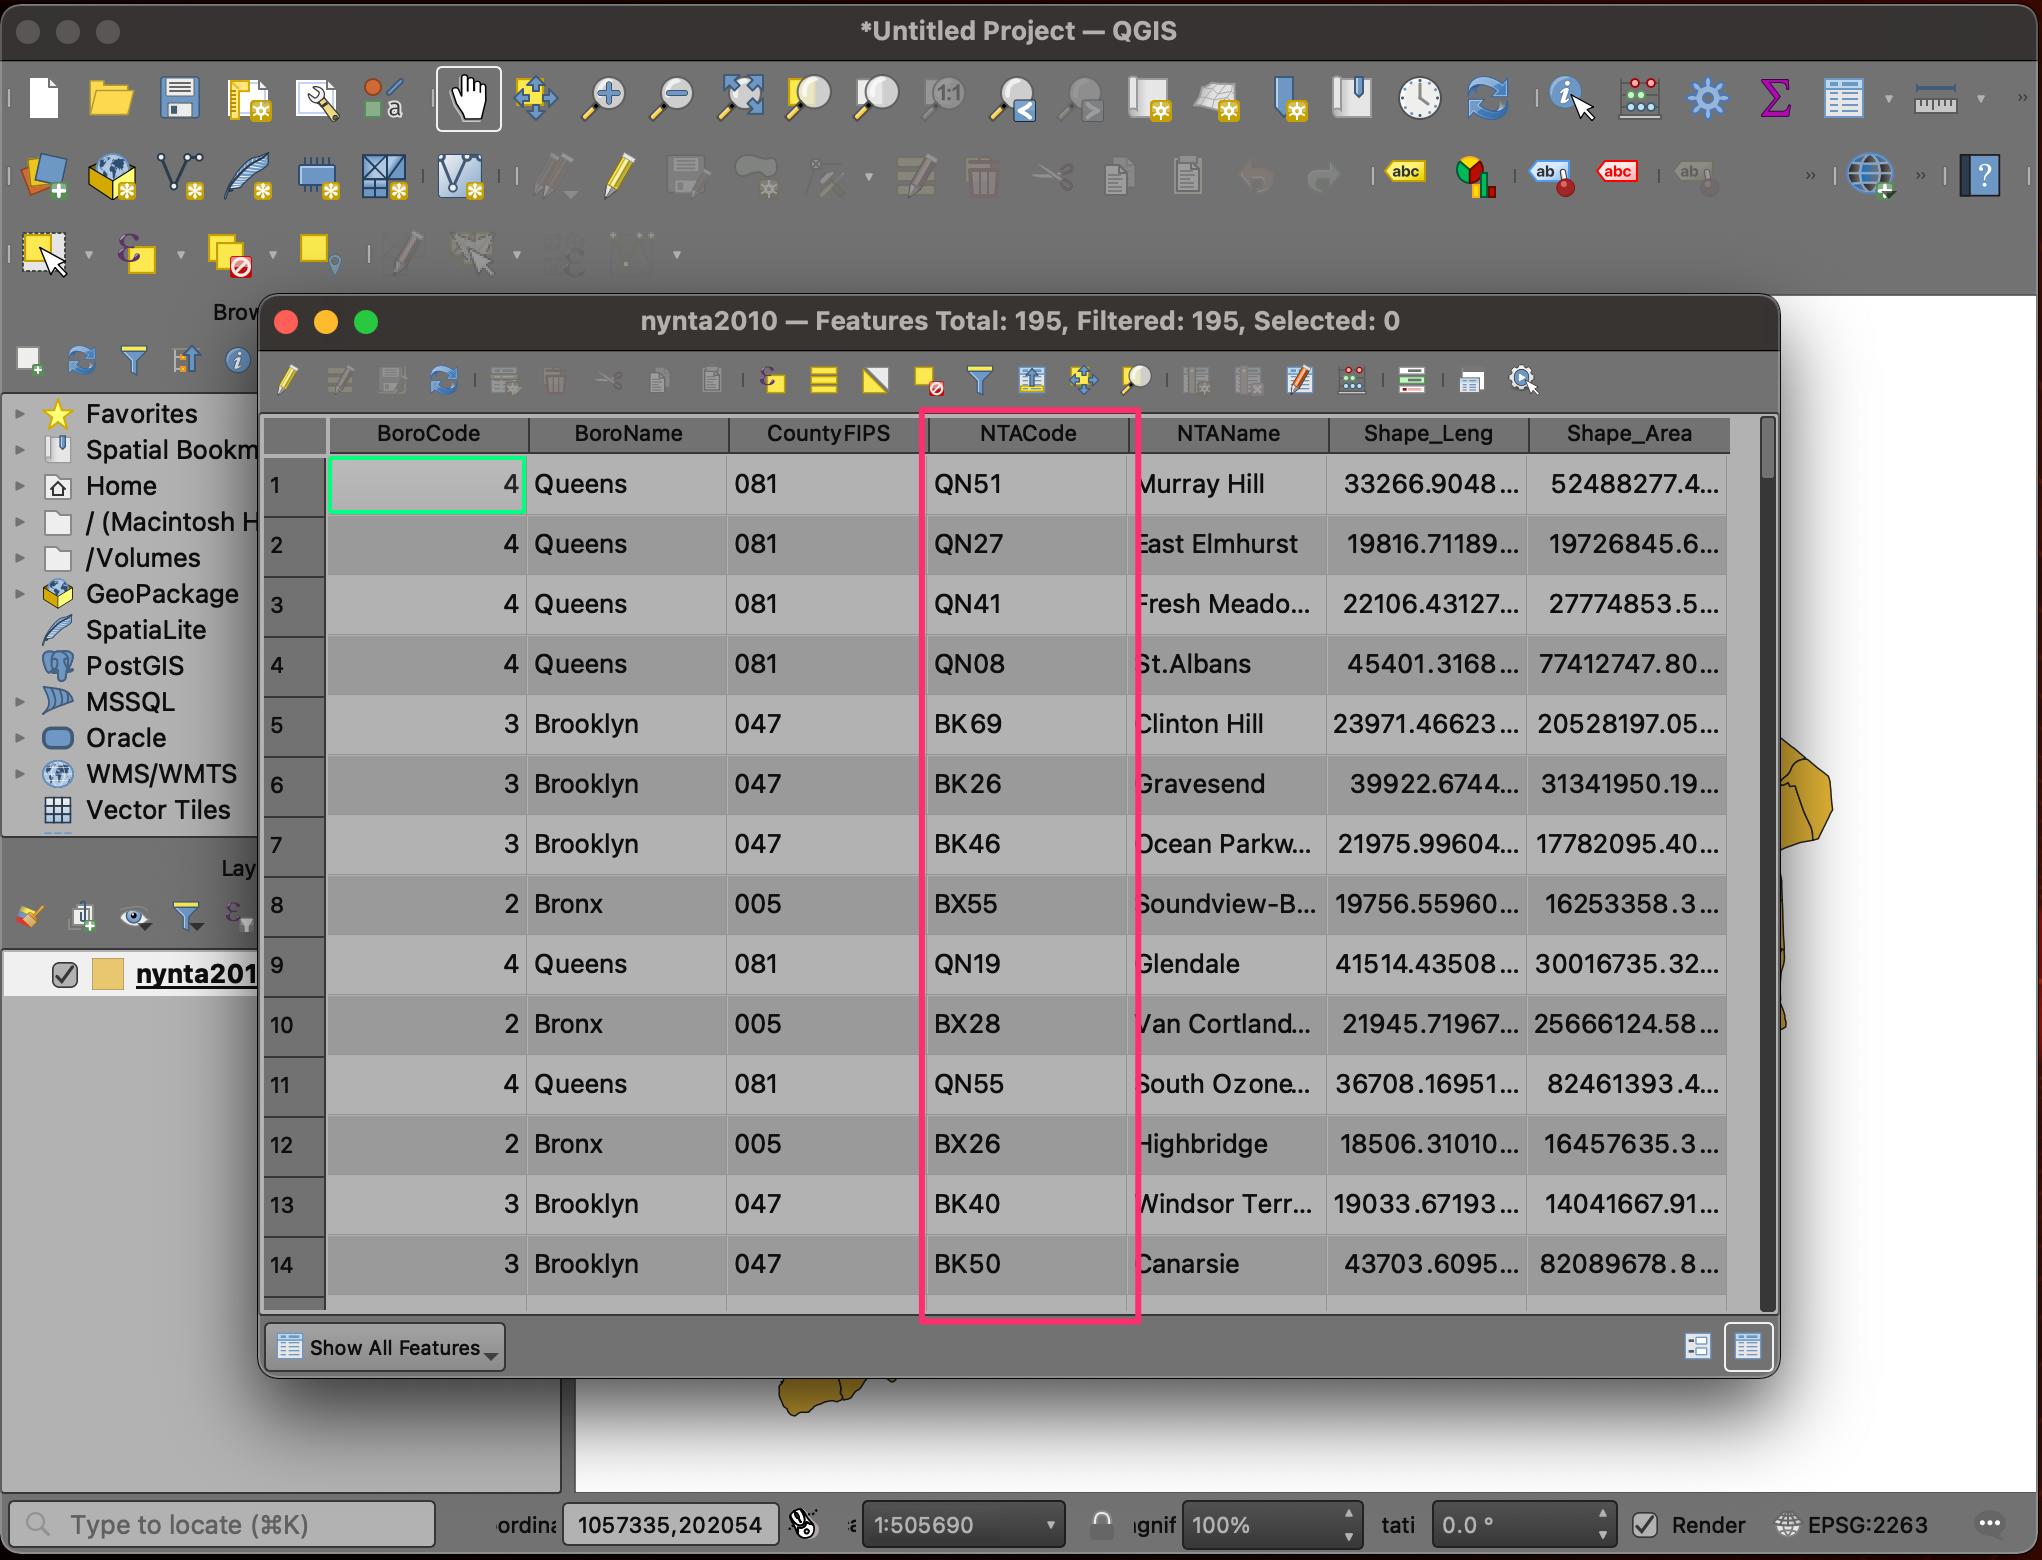Click the Type to locate search field
The image size is (2042, 1560).
[222, 1525]
